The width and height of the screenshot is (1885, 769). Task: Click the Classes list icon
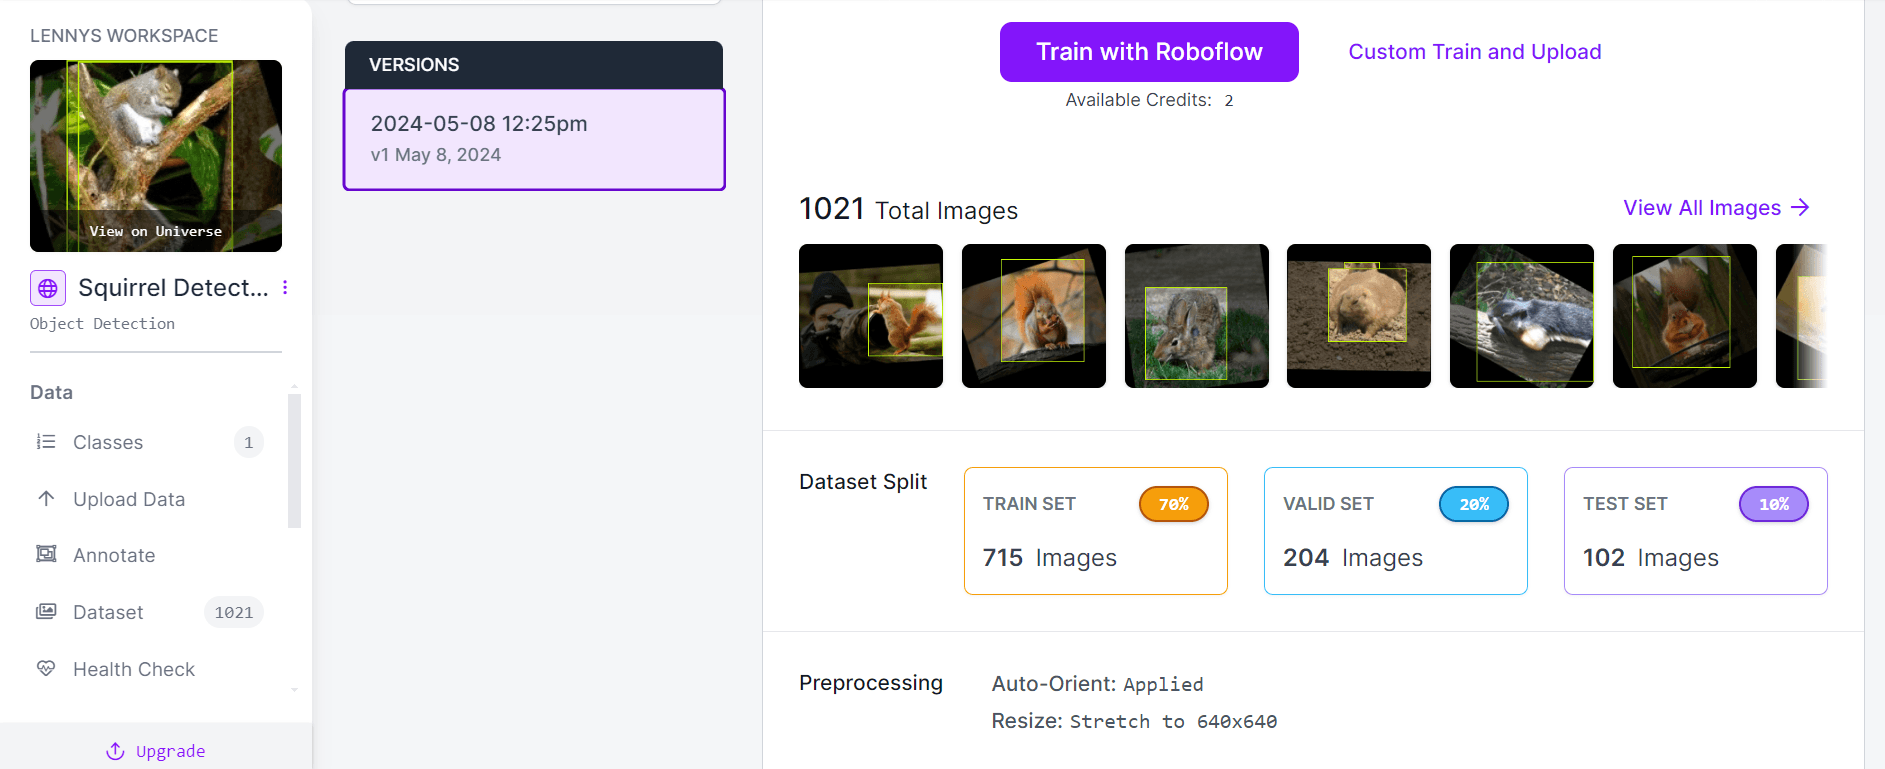coord(46,442)
